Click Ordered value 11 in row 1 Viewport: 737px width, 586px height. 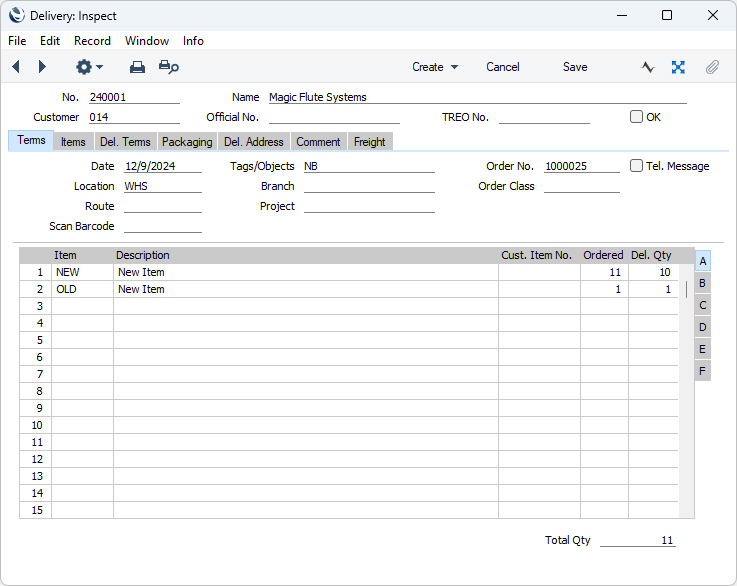click(604, 272)
